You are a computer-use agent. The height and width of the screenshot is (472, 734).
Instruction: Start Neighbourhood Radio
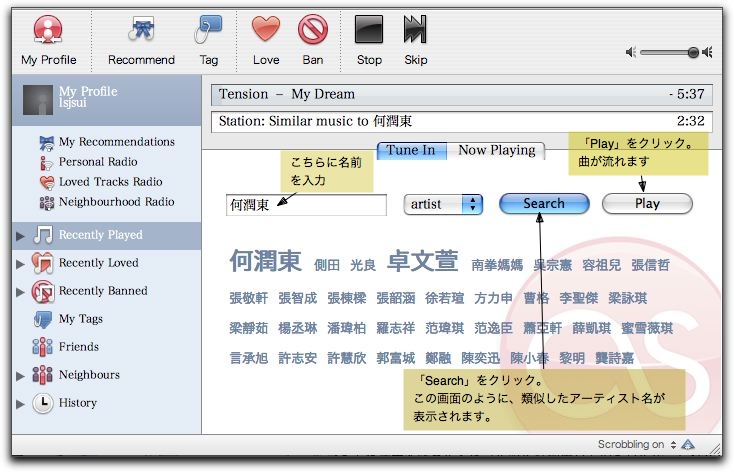[x=107, y=202]
